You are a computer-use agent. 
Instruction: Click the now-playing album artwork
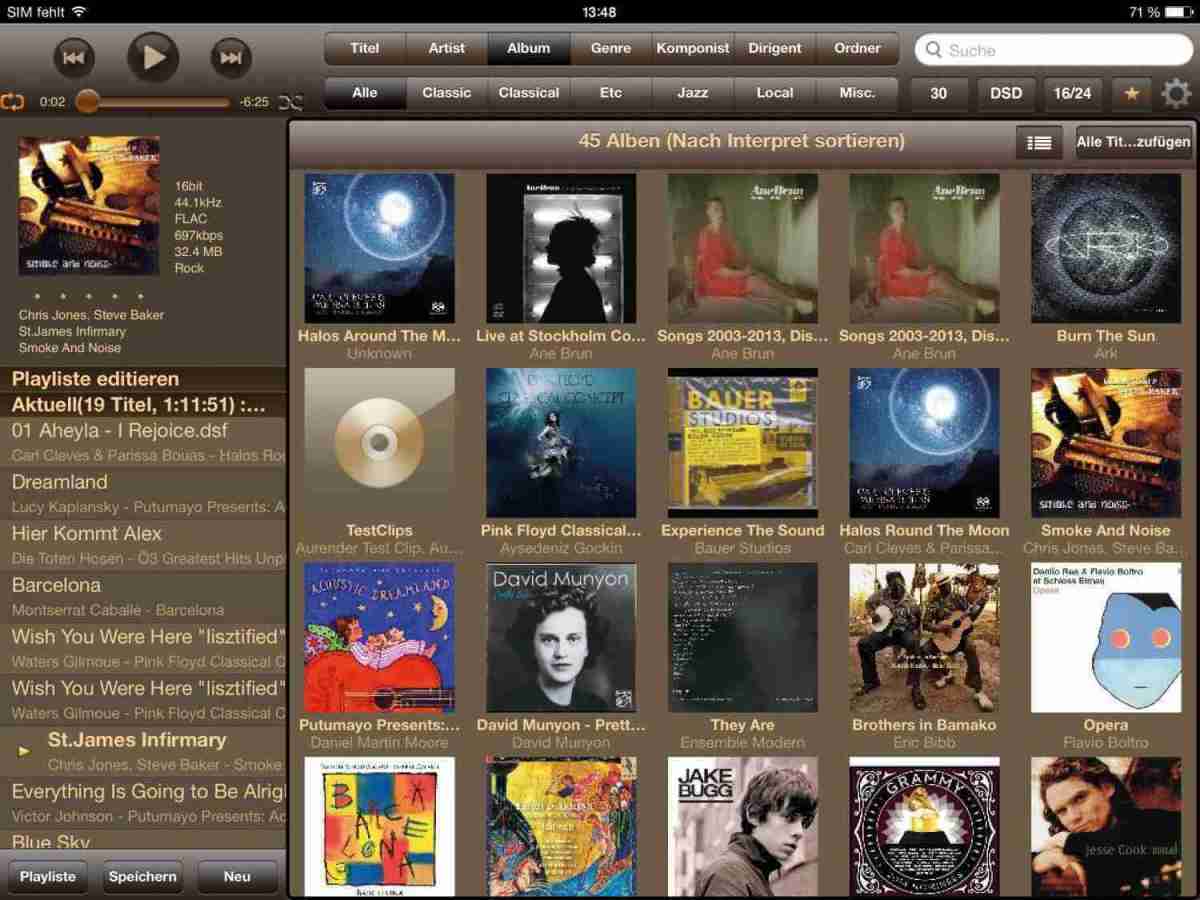[x=89, y=205]
